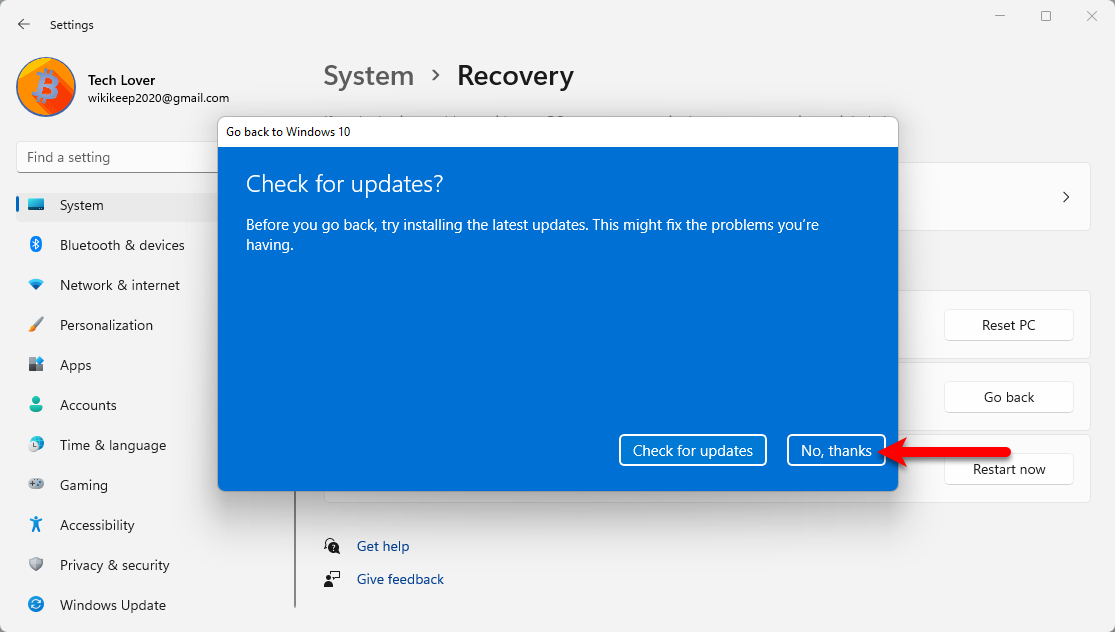
Task: Focus the Find a setting search box
Action: (x=117, y=157)
